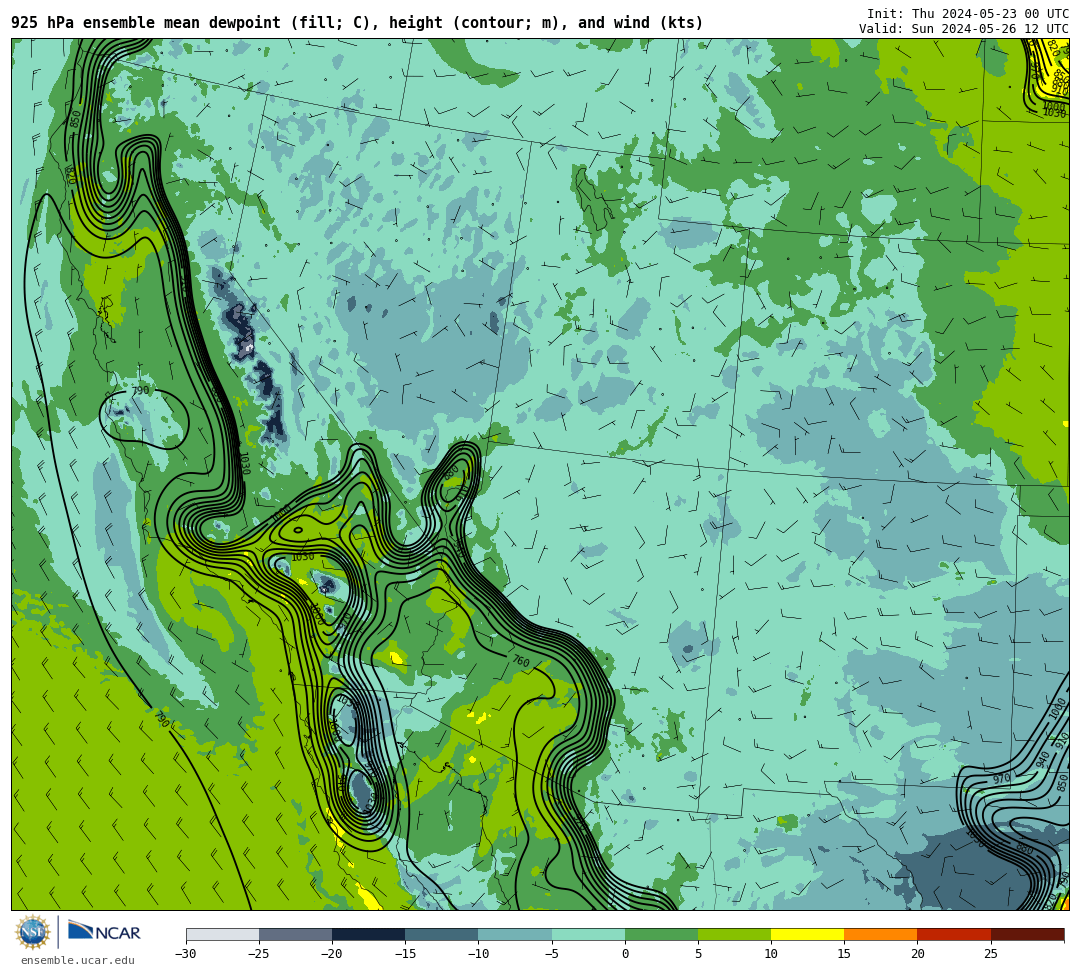
Task: Click the NCAR logo
Action: point(104,932)
